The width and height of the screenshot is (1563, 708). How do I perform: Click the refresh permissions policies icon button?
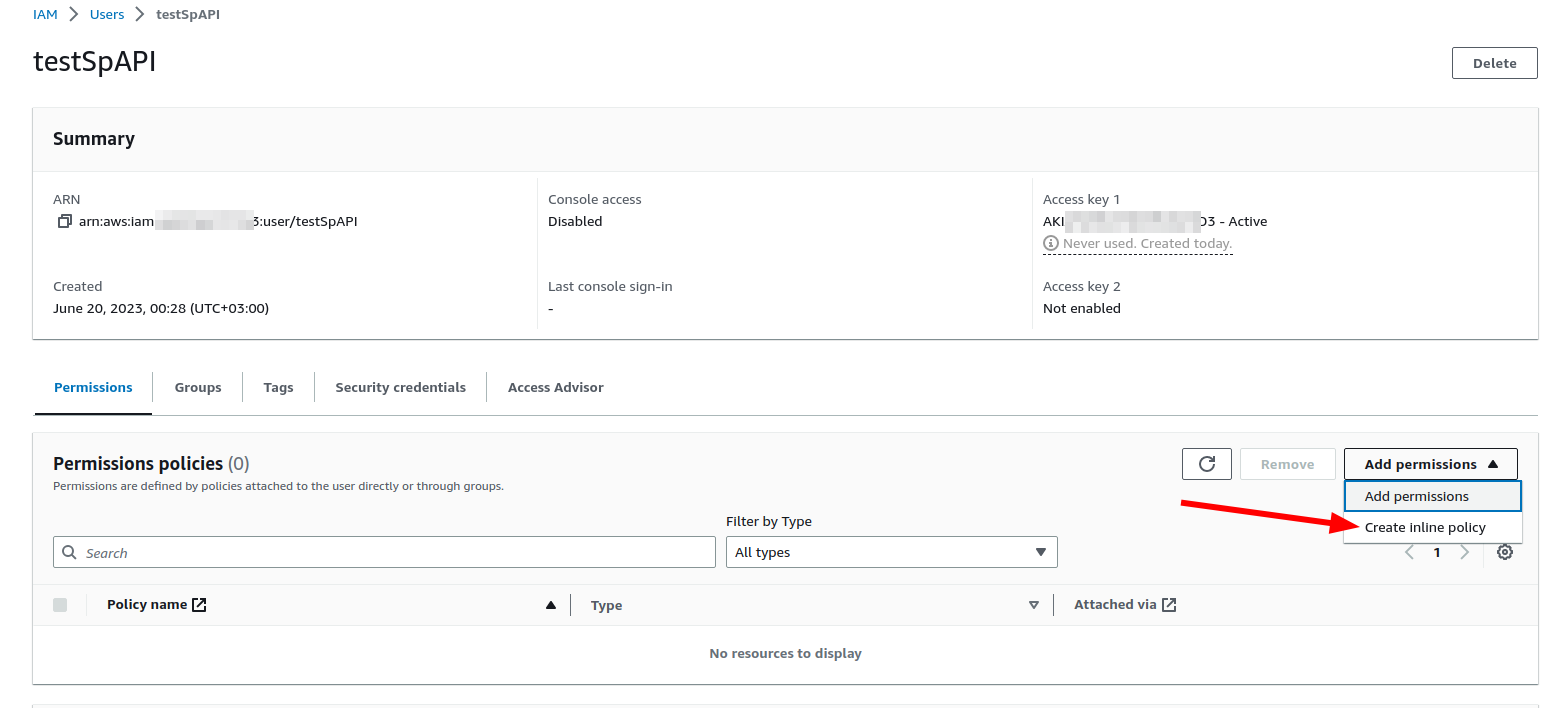tap(1207, 464)
